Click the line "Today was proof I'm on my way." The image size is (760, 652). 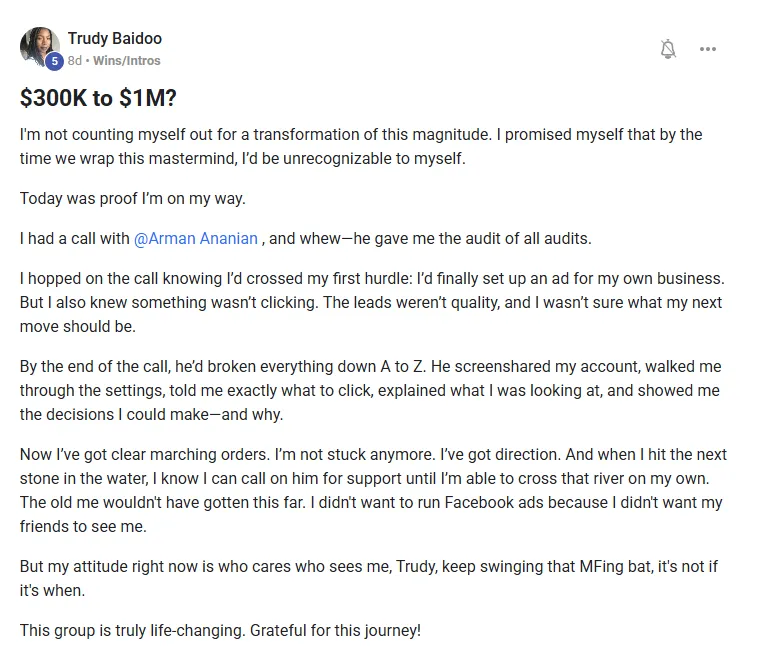click(132, 198)
